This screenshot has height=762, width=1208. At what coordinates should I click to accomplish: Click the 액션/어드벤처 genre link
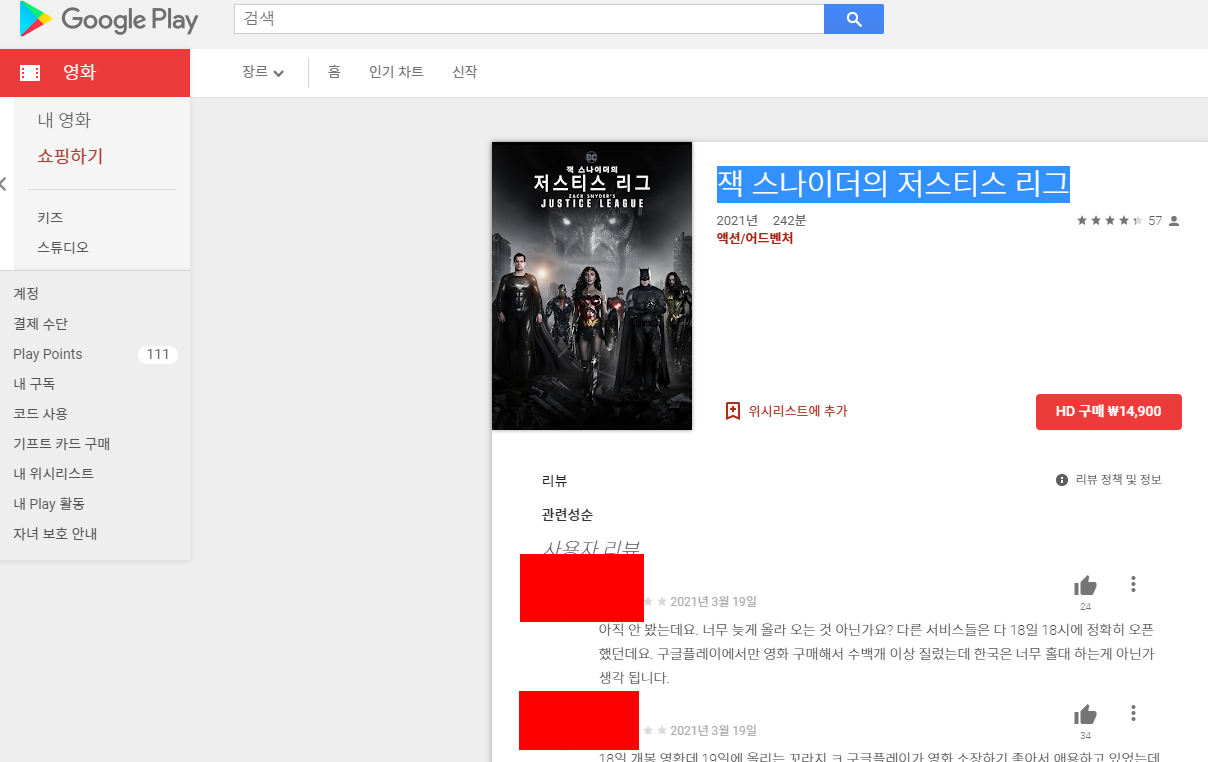pos(755,238)
